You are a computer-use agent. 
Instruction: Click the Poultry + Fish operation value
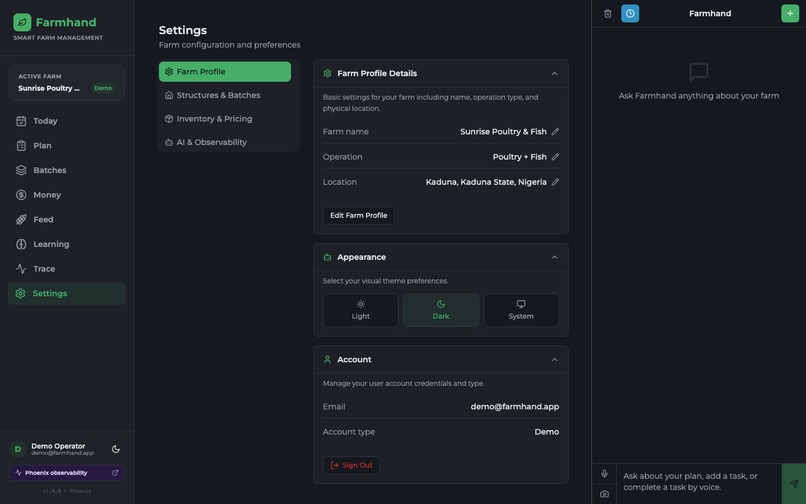[519, 157]
